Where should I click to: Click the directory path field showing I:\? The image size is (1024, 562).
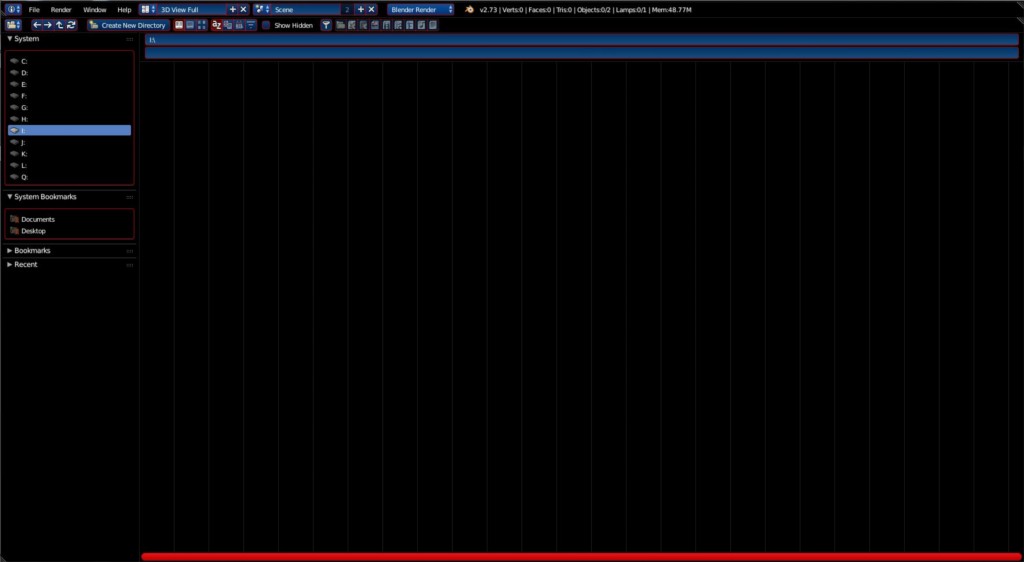pos(581,40)
